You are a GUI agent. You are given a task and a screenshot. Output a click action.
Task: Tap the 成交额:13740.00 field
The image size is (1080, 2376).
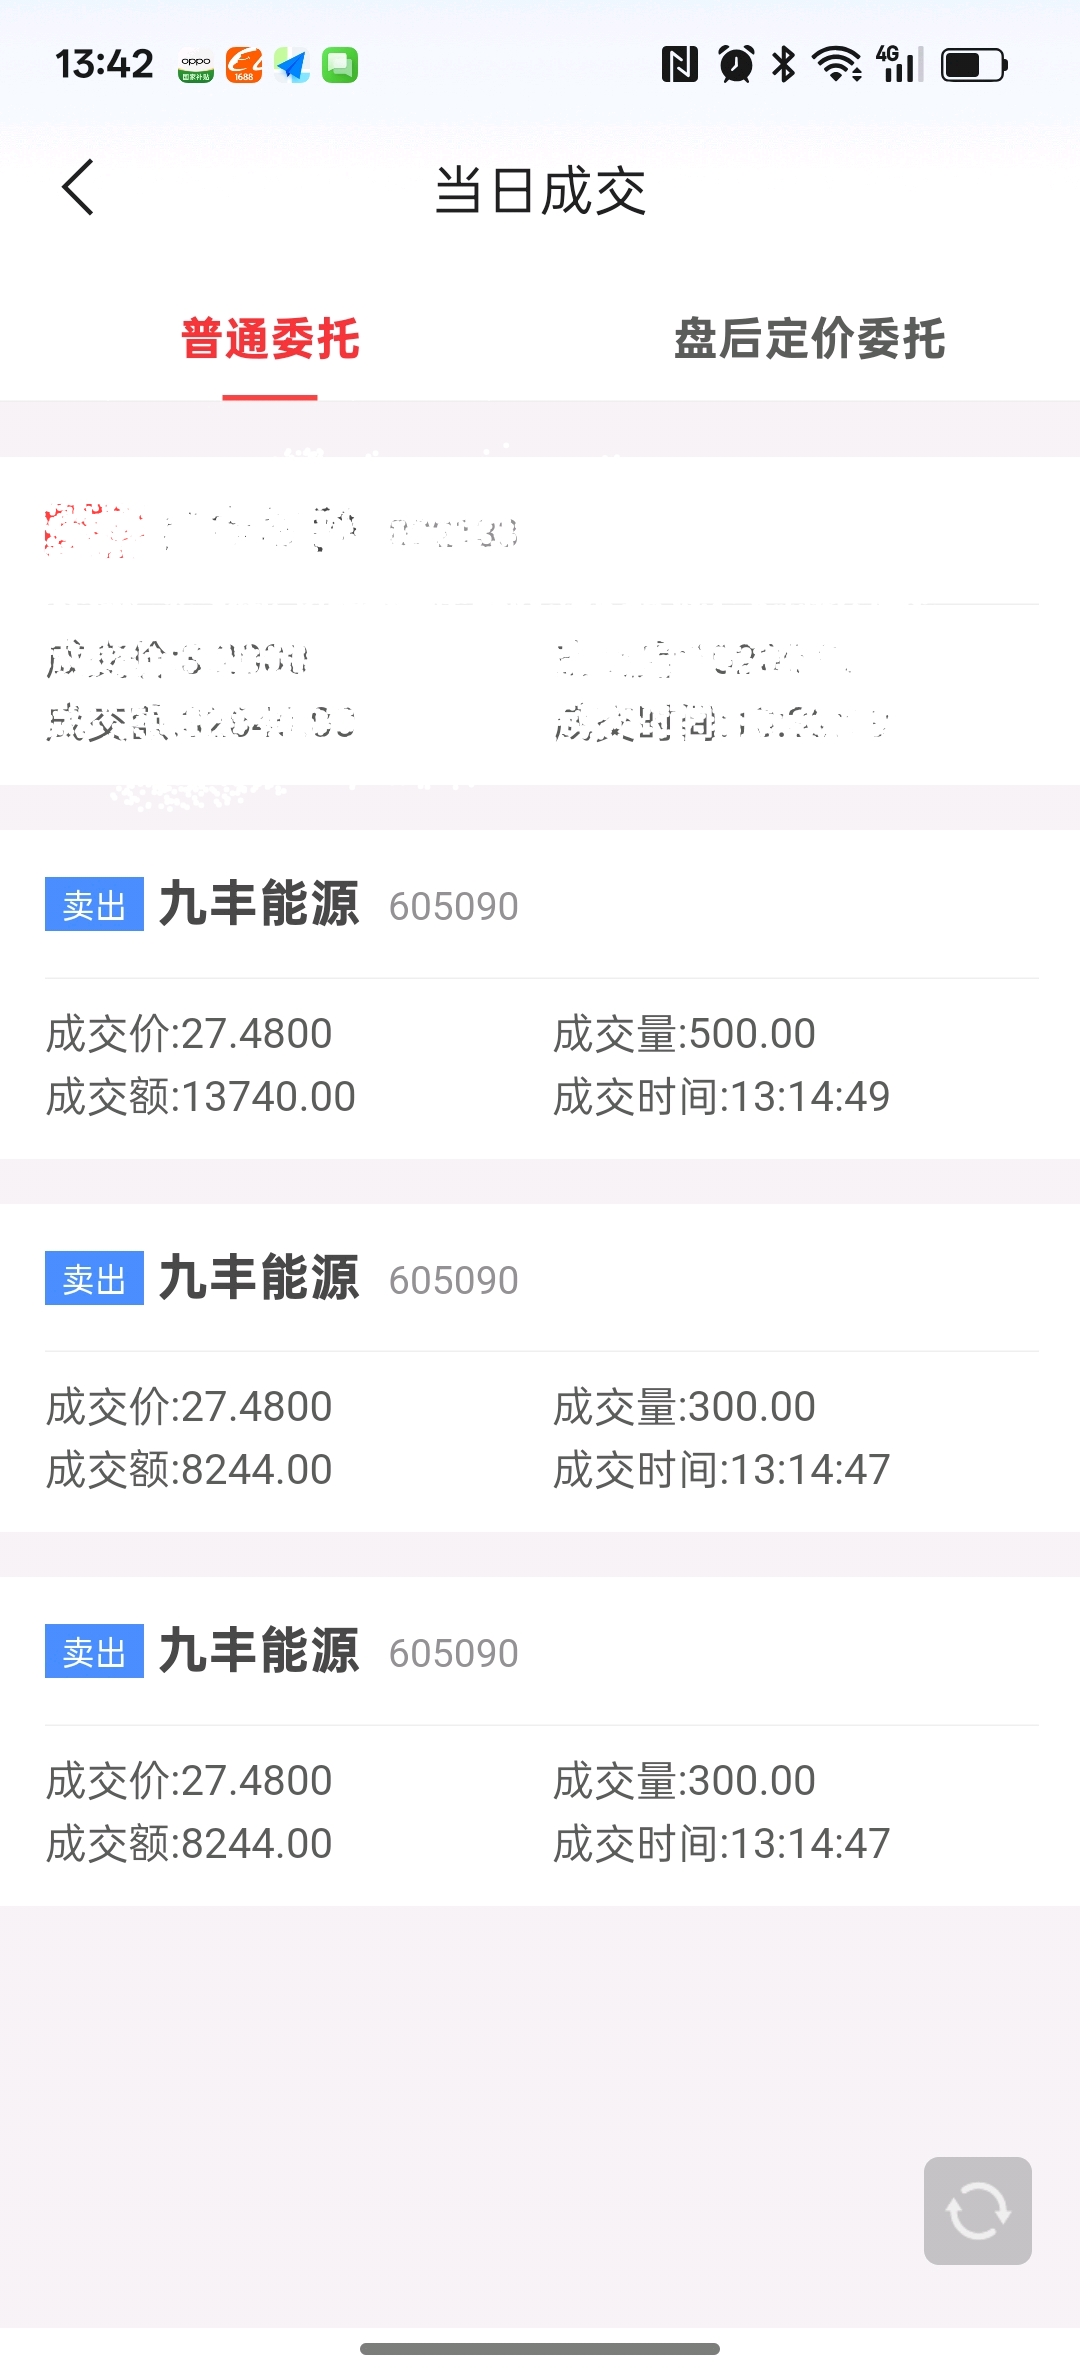coord(201,1097)
